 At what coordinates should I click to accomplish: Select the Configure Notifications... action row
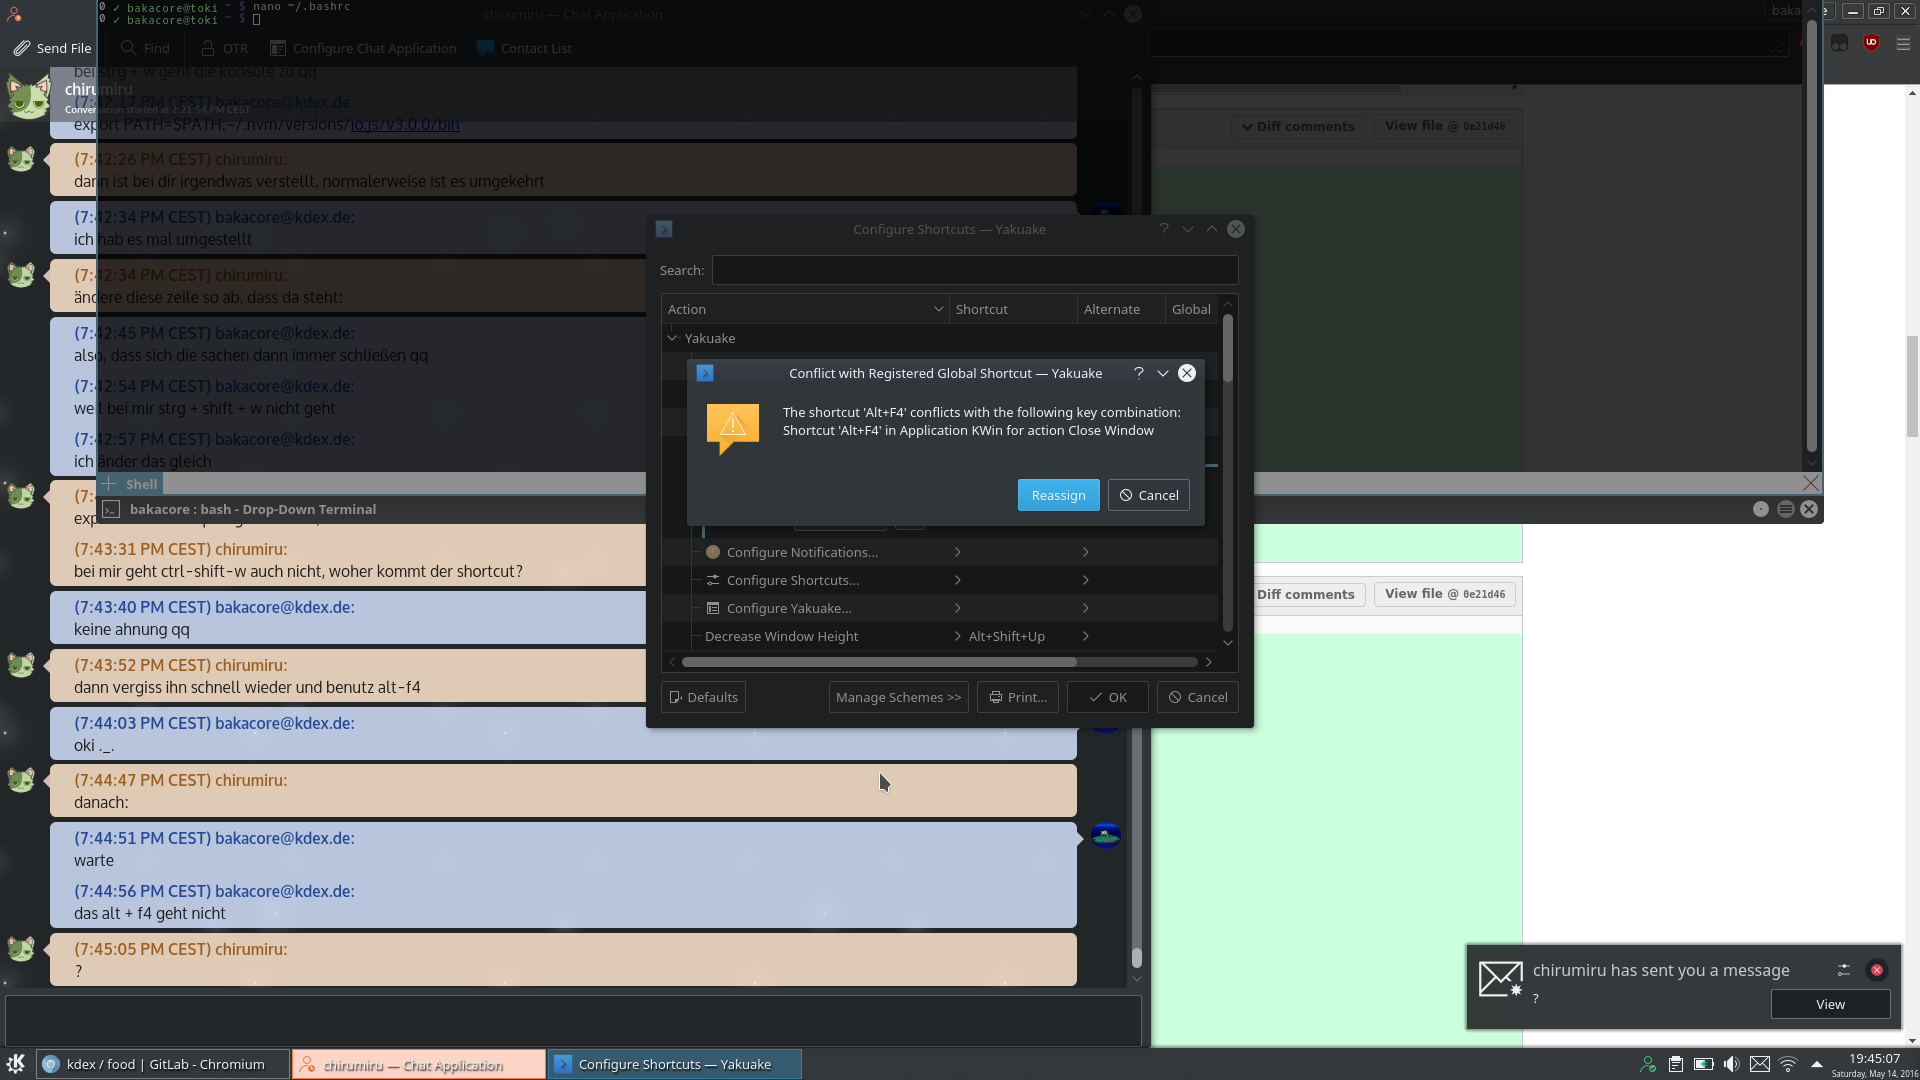940,552
